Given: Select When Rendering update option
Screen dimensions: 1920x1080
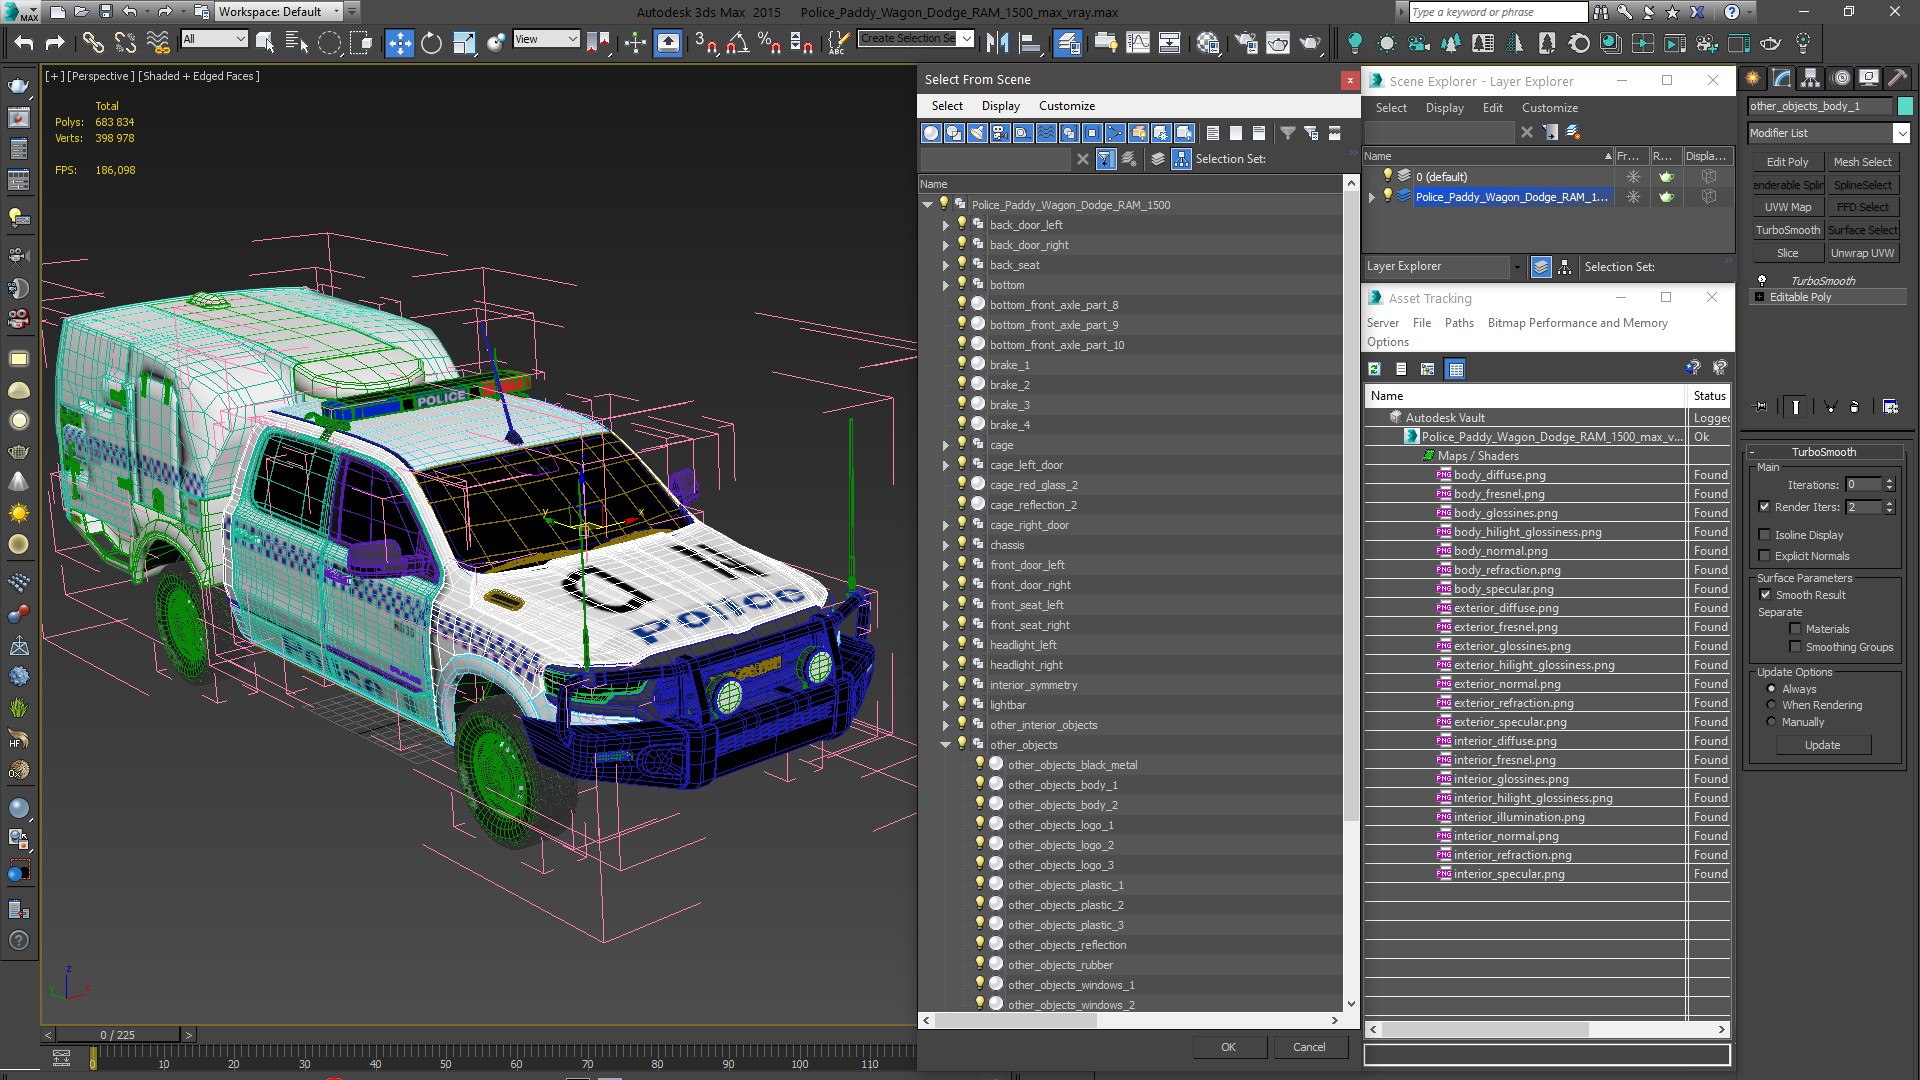Looking at the screenshot, I should pyautogui.click(x=1771, y=705).
